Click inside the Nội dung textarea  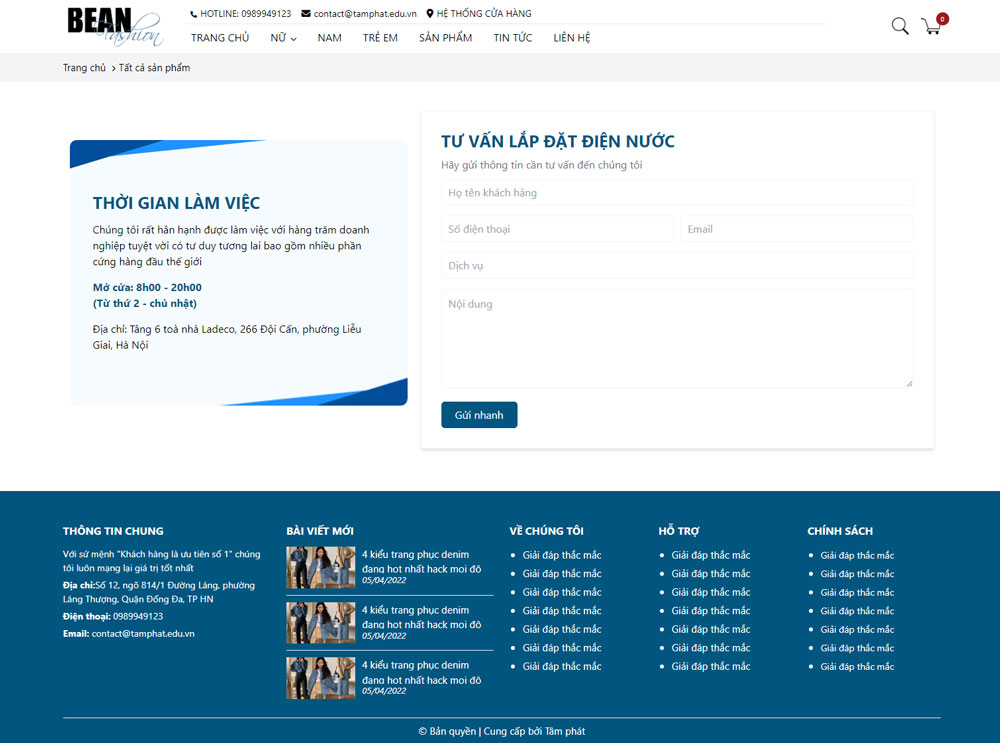coord(677,338)
